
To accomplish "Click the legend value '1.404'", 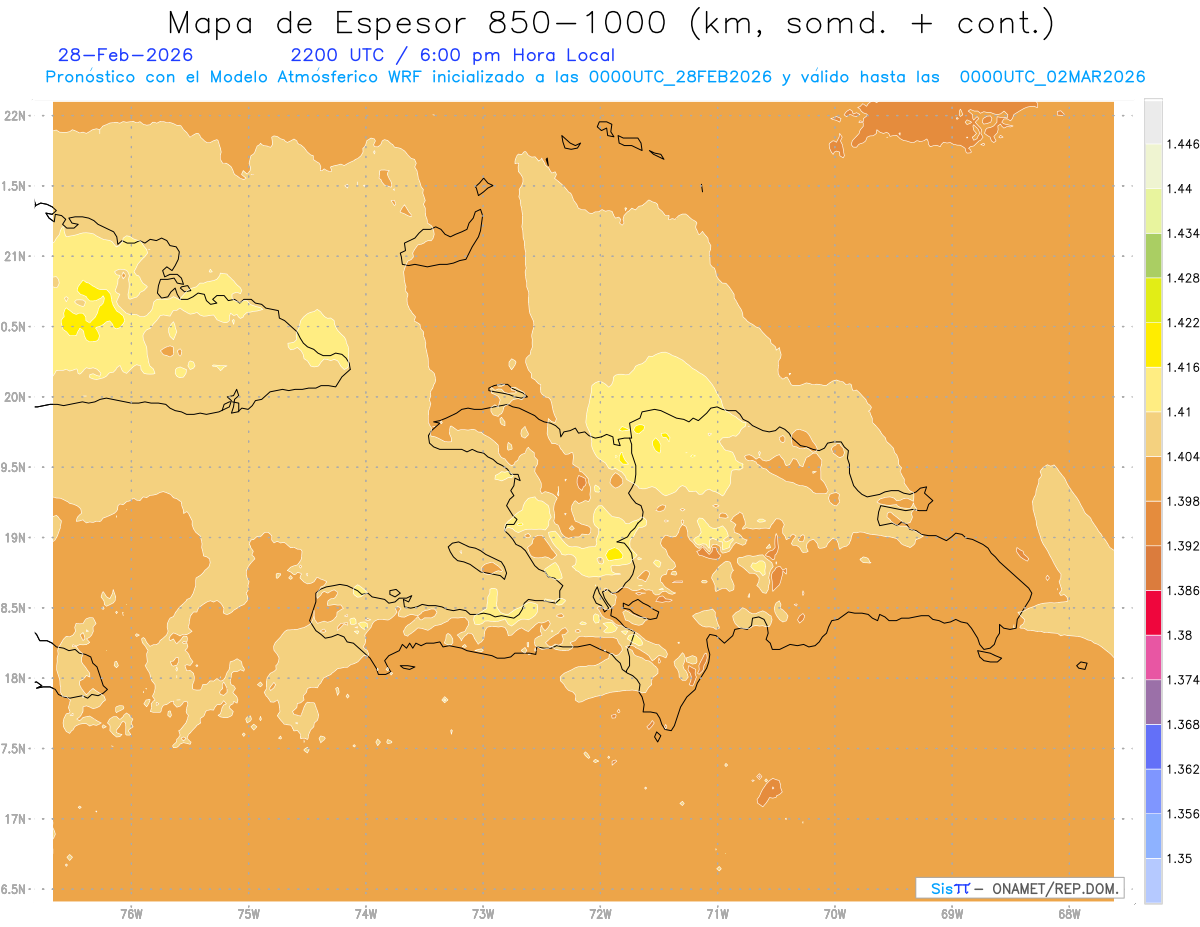I will [1183, 456].
